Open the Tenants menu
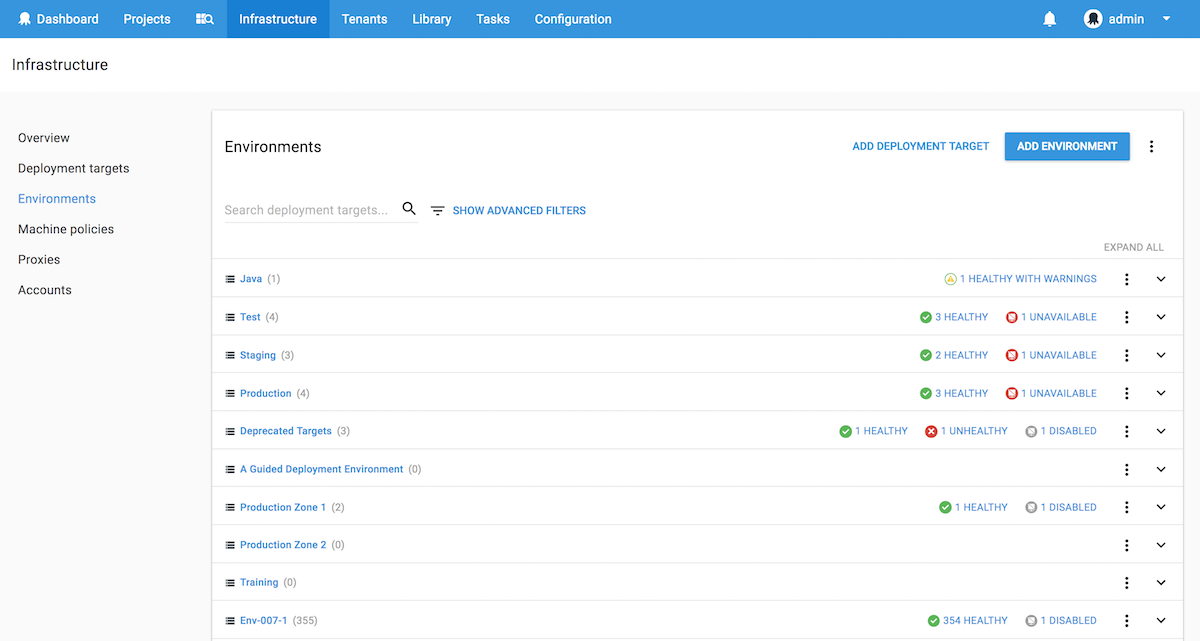 click(x=364, y=19)
